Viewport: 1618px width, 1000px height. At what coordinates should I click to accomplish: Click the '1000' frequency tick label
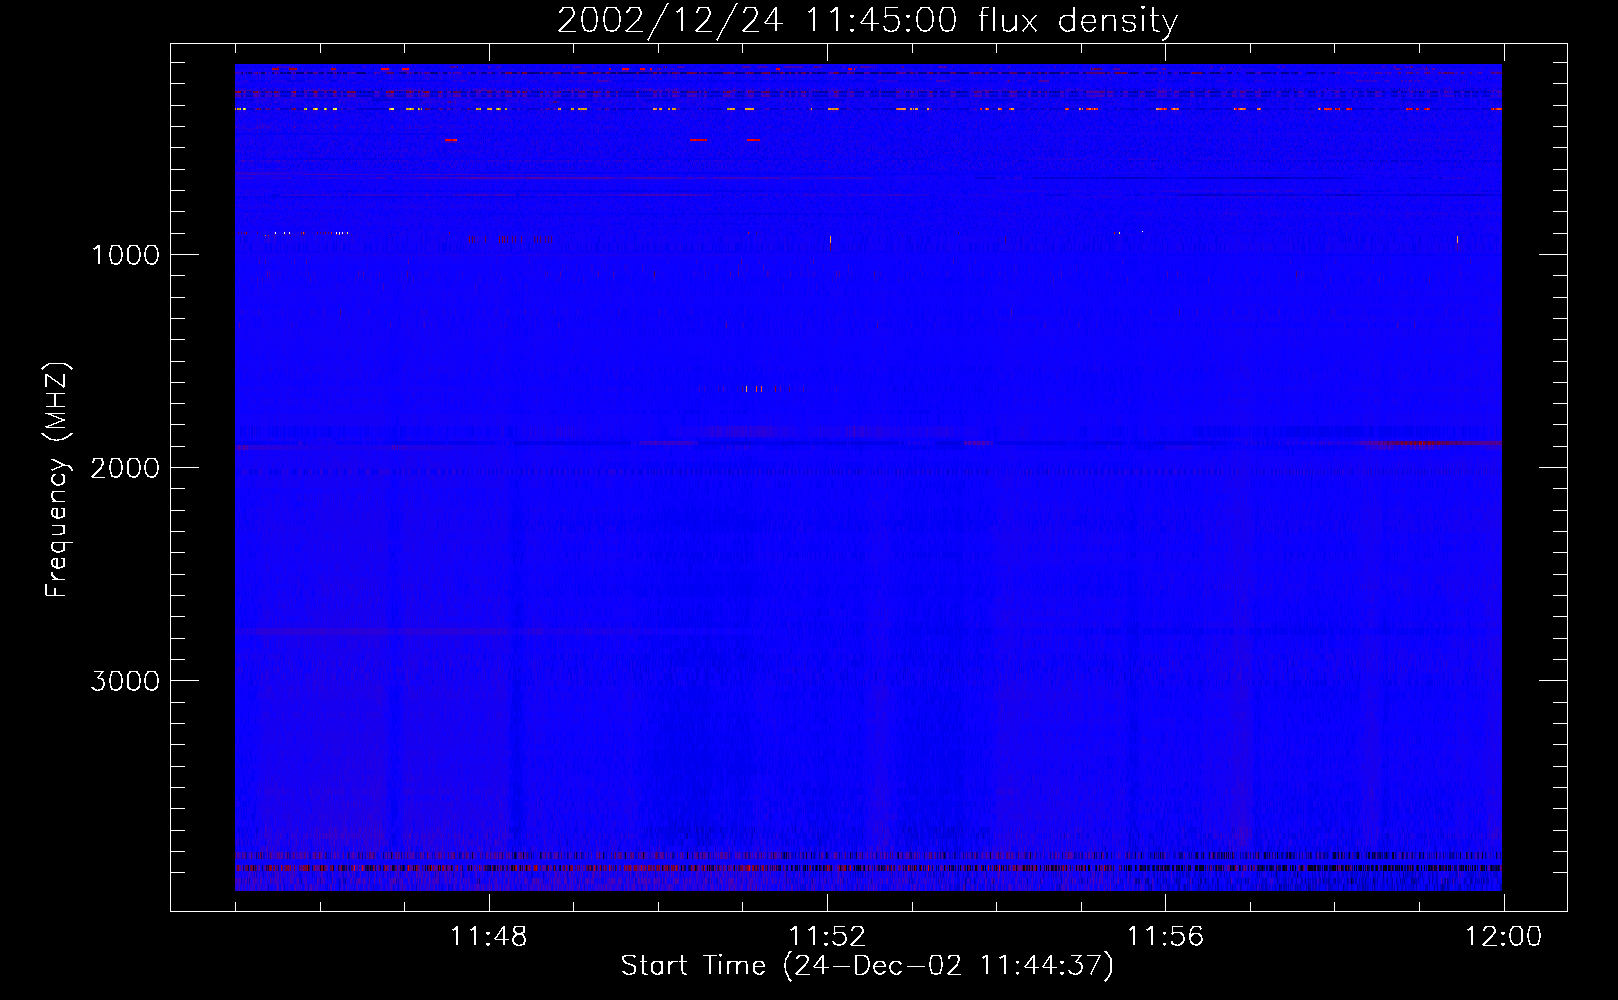(125, 255)
